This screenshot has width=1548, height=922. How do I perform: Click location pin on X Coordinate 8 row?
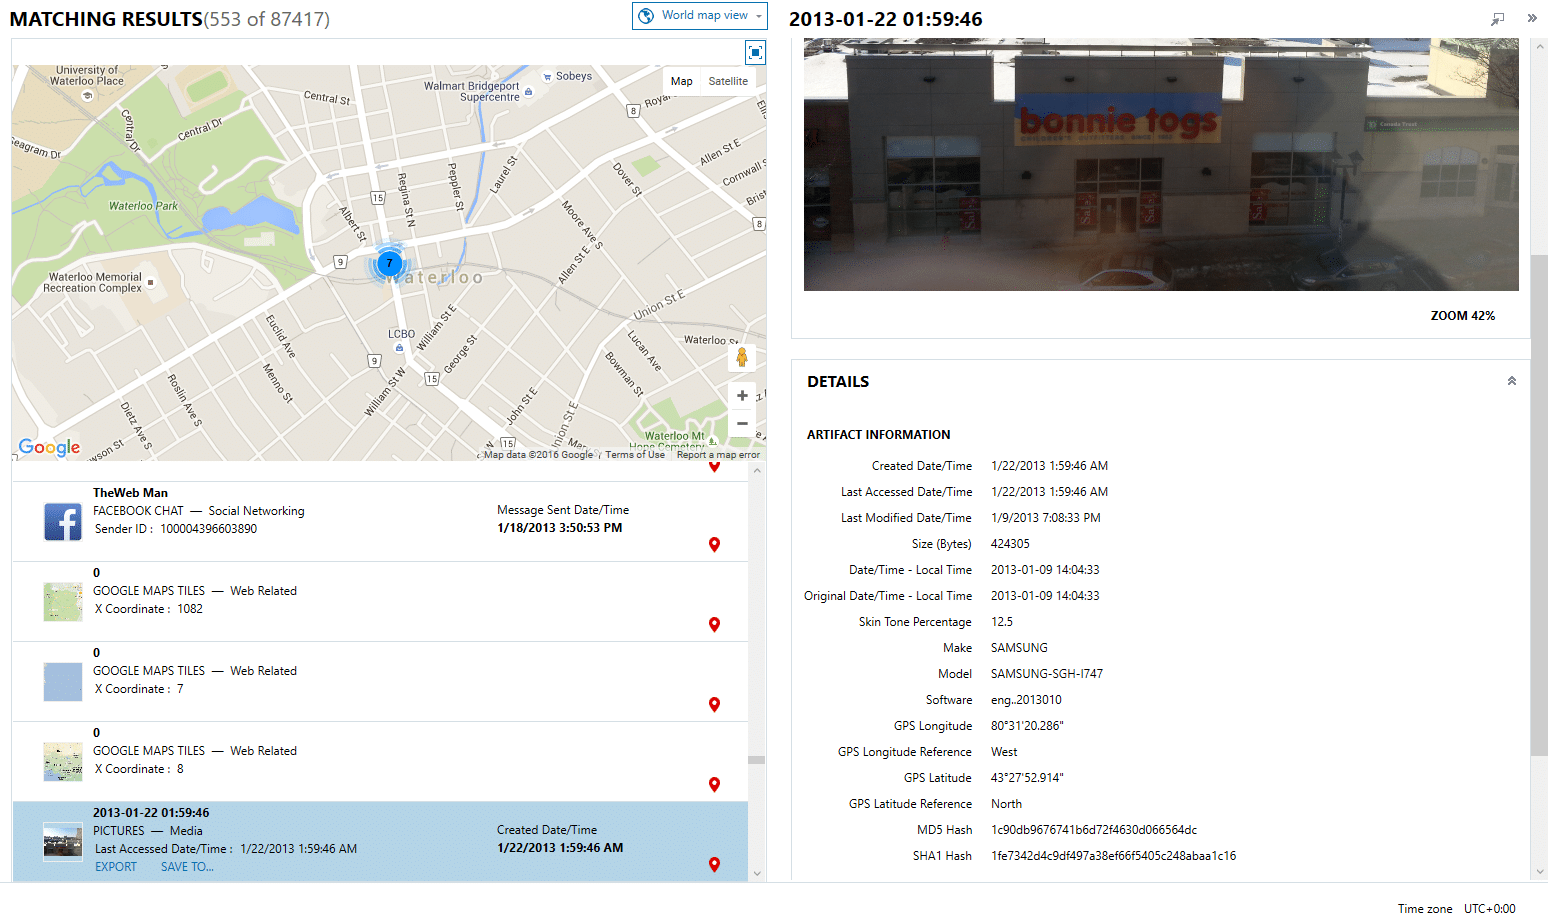(714, 785)
